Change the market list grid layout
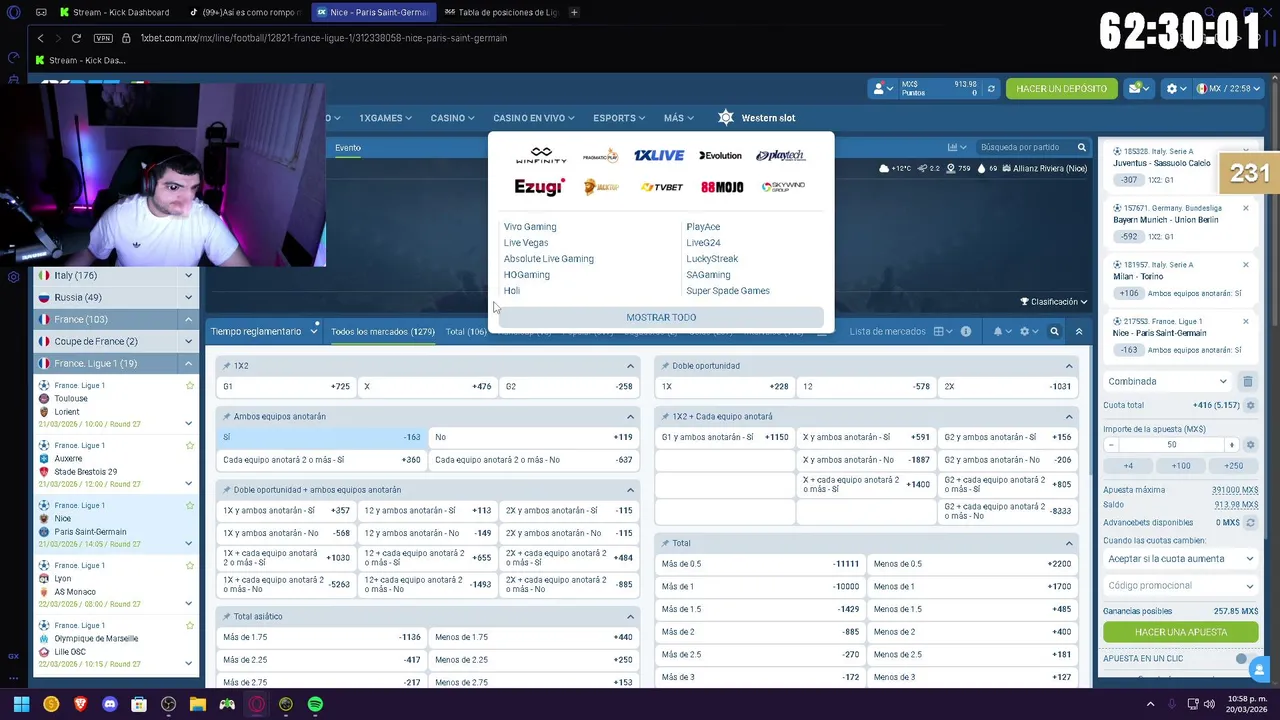The height and width of the screenshot is (720, 1280). pyautogui.click(x=941, y=331)
